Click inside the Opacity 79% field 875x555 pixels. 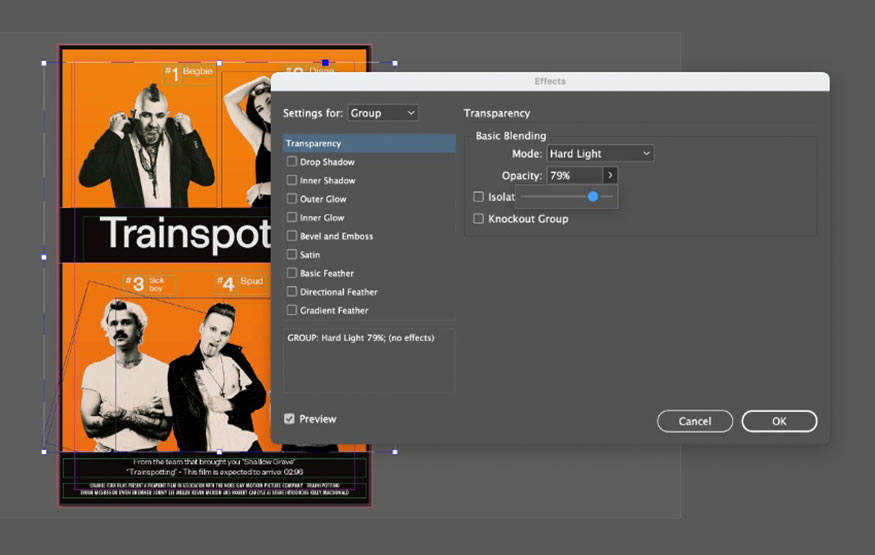[575, 175]
